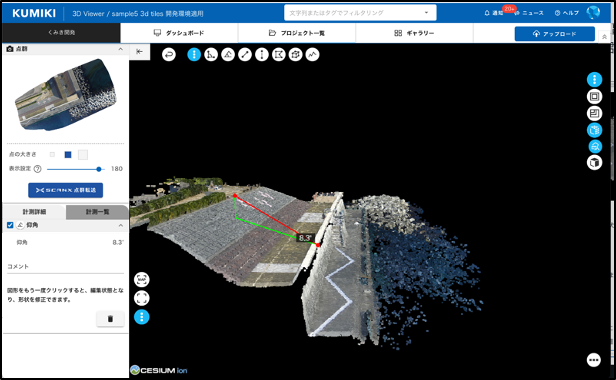This screenshot has width=616, height=380.
Task: Select the vertical height measurement tool
Action: pyautogui.click(x=262, y=54)
